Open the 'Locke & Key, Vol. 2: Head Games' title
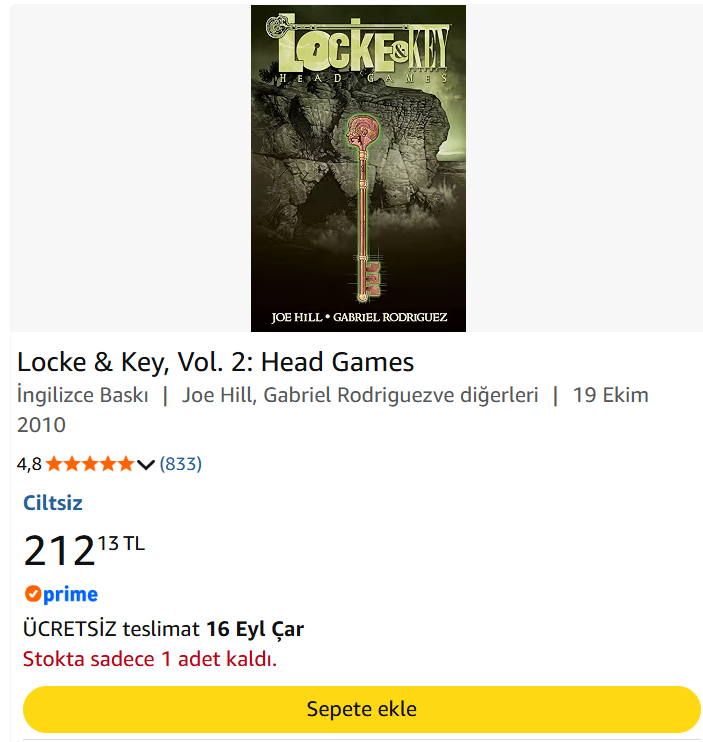The width and height of the screenshot is (703, 742). coord(215,362)
